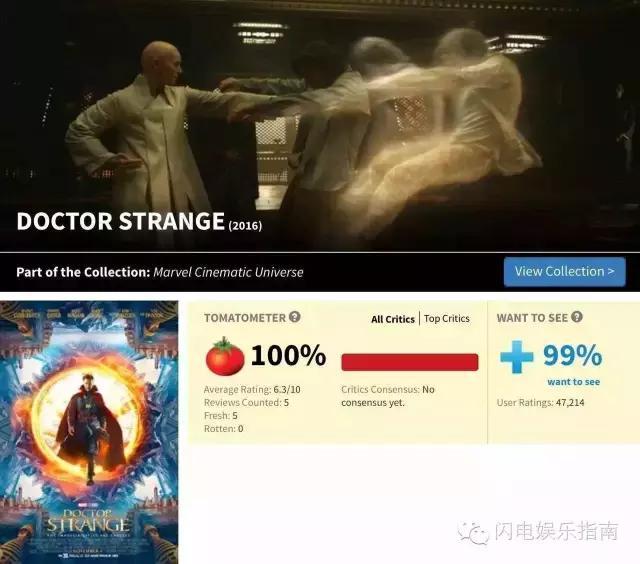Click the WeChat logo watermark icon
This screenshot has height=564, width=640.
(473, 532)
